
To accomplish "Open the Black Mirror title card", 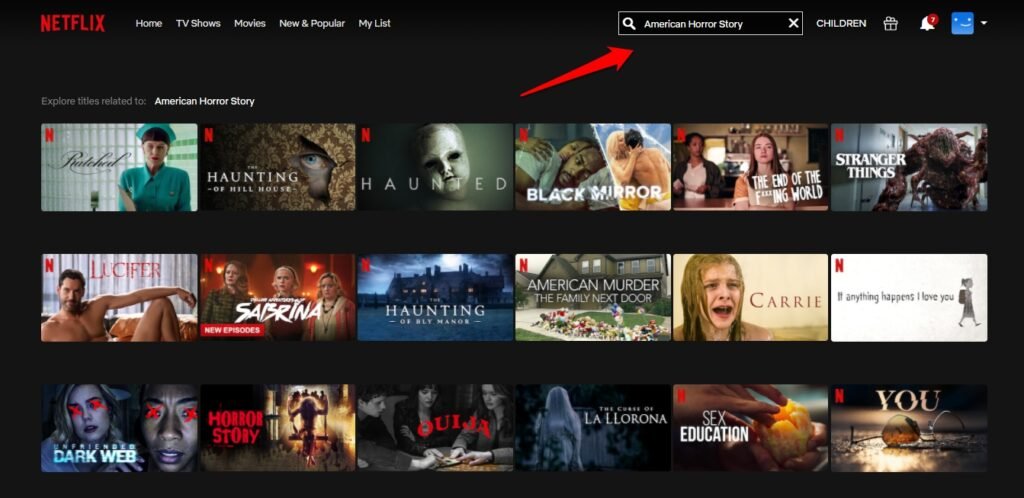I will (593, 167).
